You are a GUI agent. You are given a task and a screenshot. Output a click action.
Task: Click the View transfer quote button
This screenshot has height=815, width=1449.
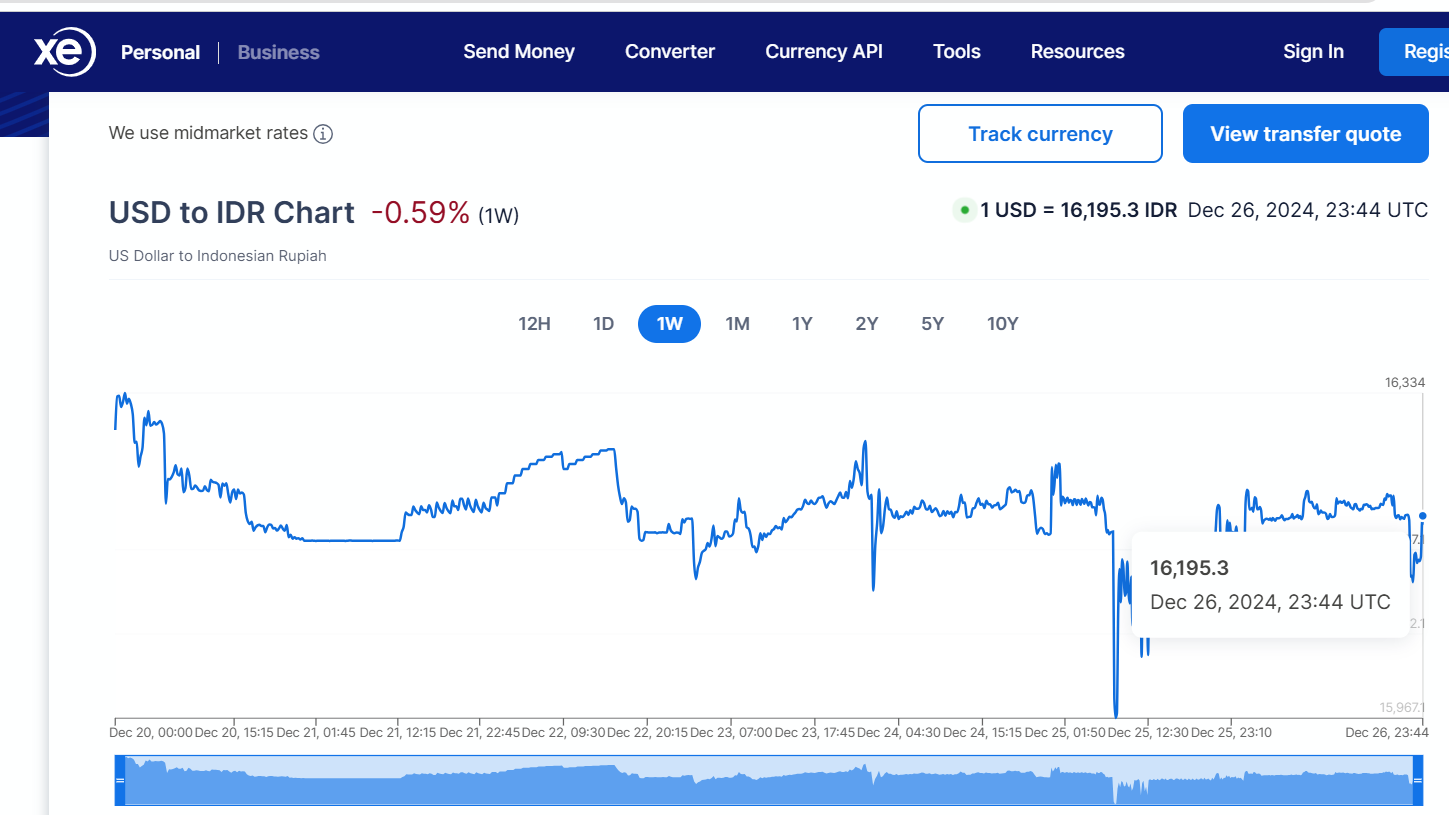pyautogui.click(x=1305, y=134)
